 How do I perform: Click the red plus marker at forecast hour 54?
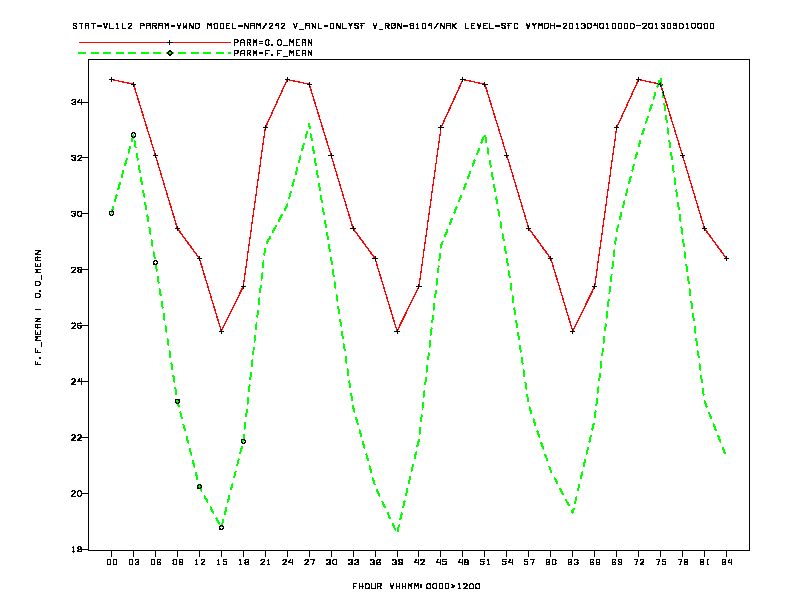click(507, 156)
